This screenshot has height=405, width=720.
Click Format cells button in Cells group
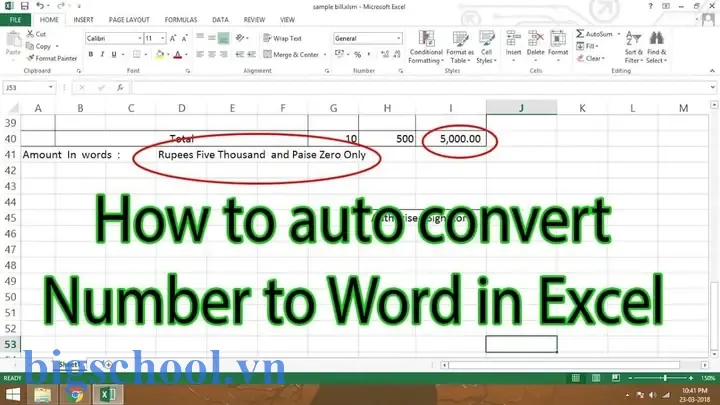[x=558, y=47]
